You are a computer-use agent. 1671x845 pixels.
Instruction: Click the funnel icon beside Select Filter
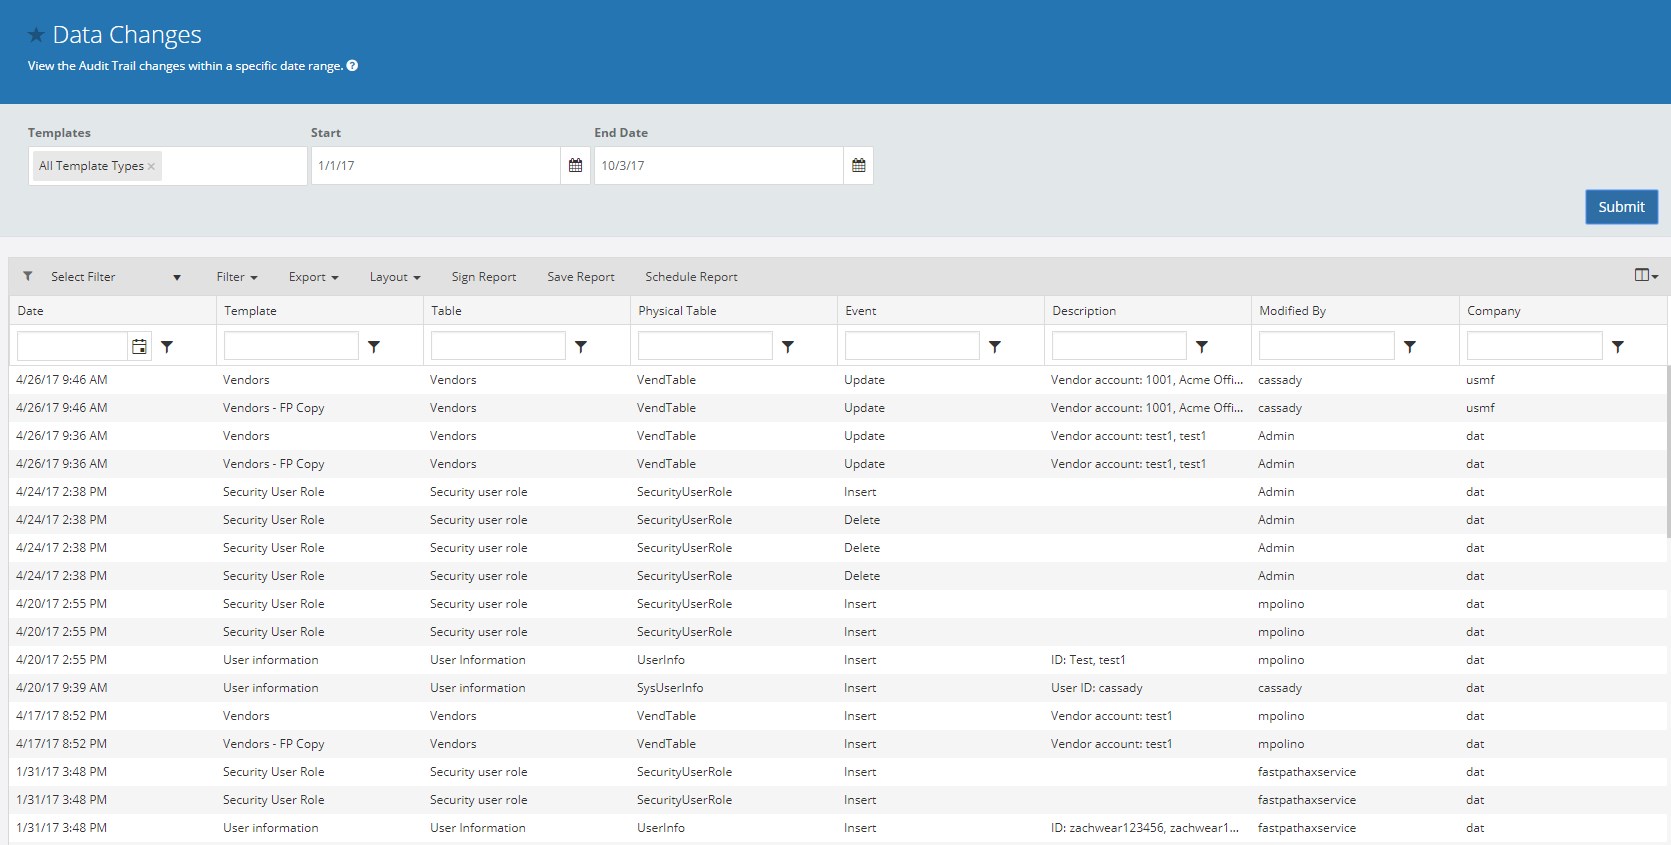pyautogui.click(x=28, y=277)
